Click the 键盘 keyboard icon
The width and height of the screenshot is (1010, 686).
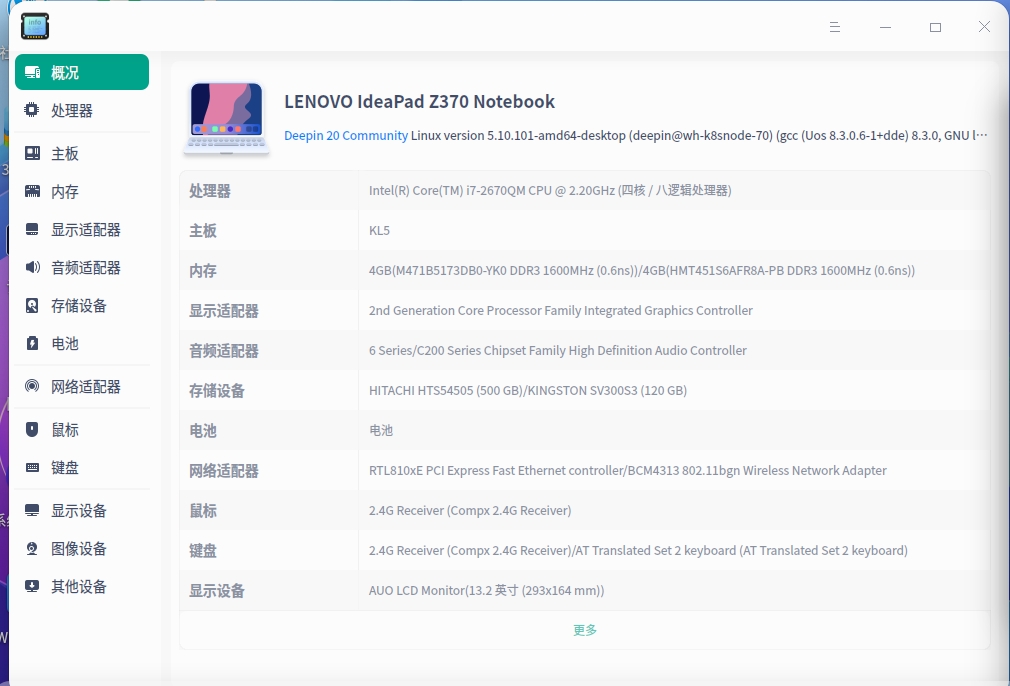tap(32, 468)
